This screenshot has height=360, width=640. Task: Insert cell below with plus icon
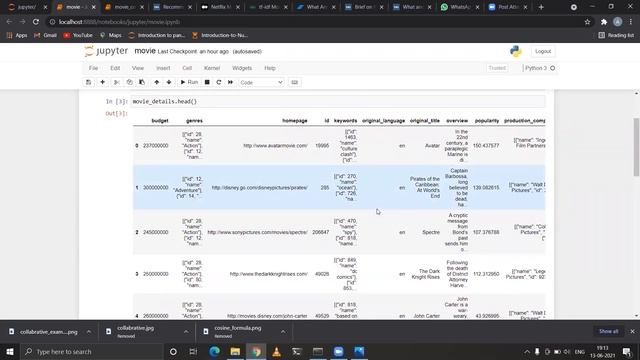pos(102,82)
